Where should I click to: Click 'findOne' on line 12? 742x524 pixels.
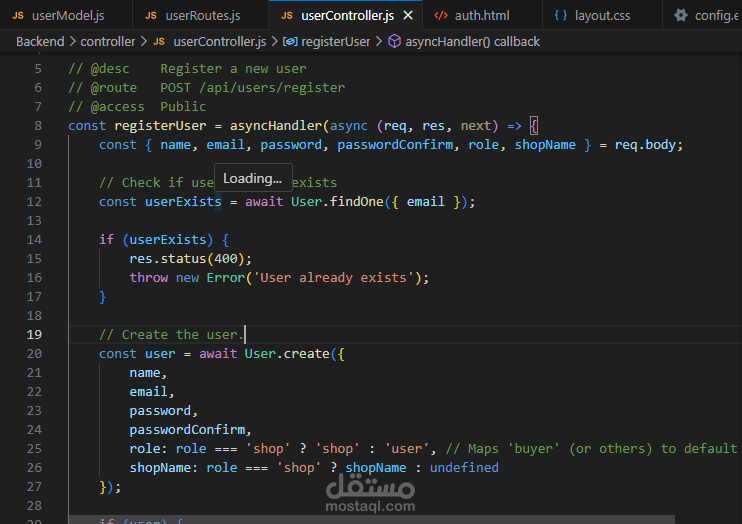[356, 202]
